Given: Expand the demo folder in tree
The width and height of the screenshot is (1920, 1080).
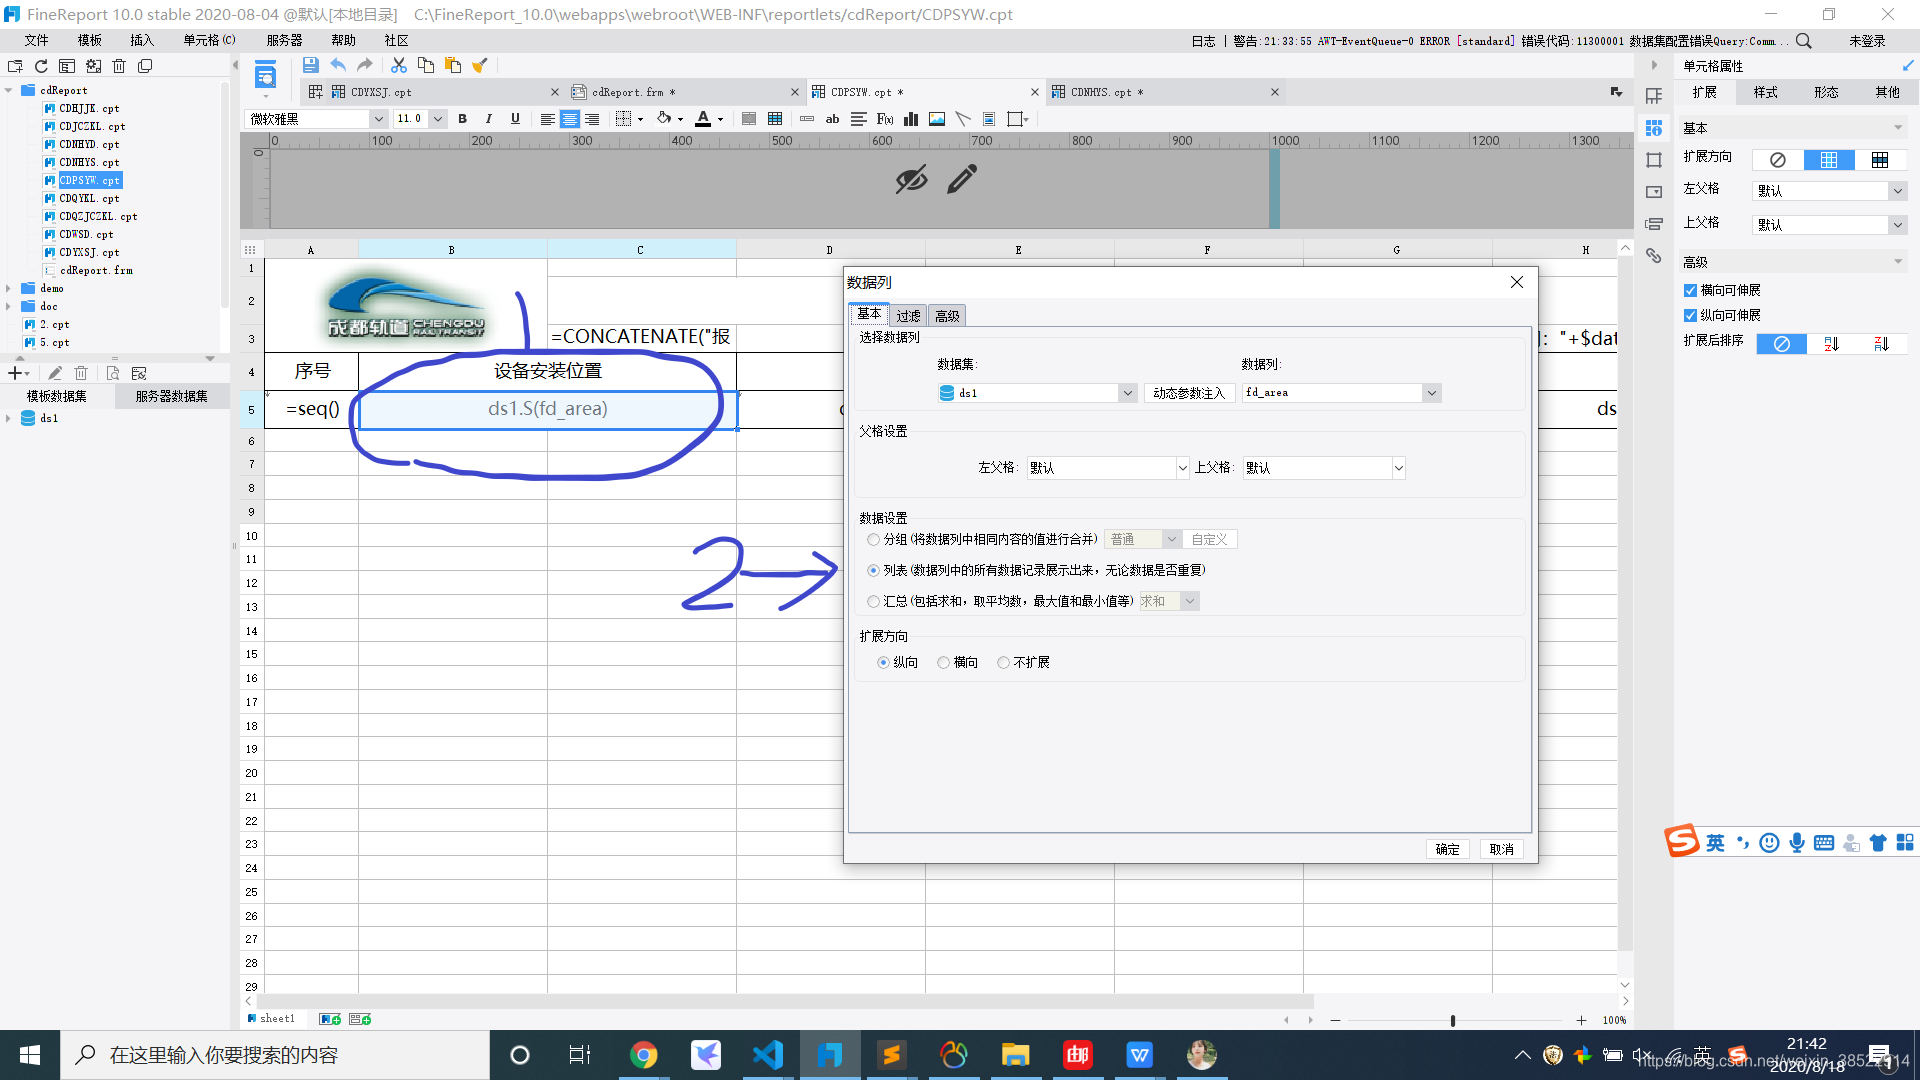Looking at the screenshot, I should coord(9,289).
